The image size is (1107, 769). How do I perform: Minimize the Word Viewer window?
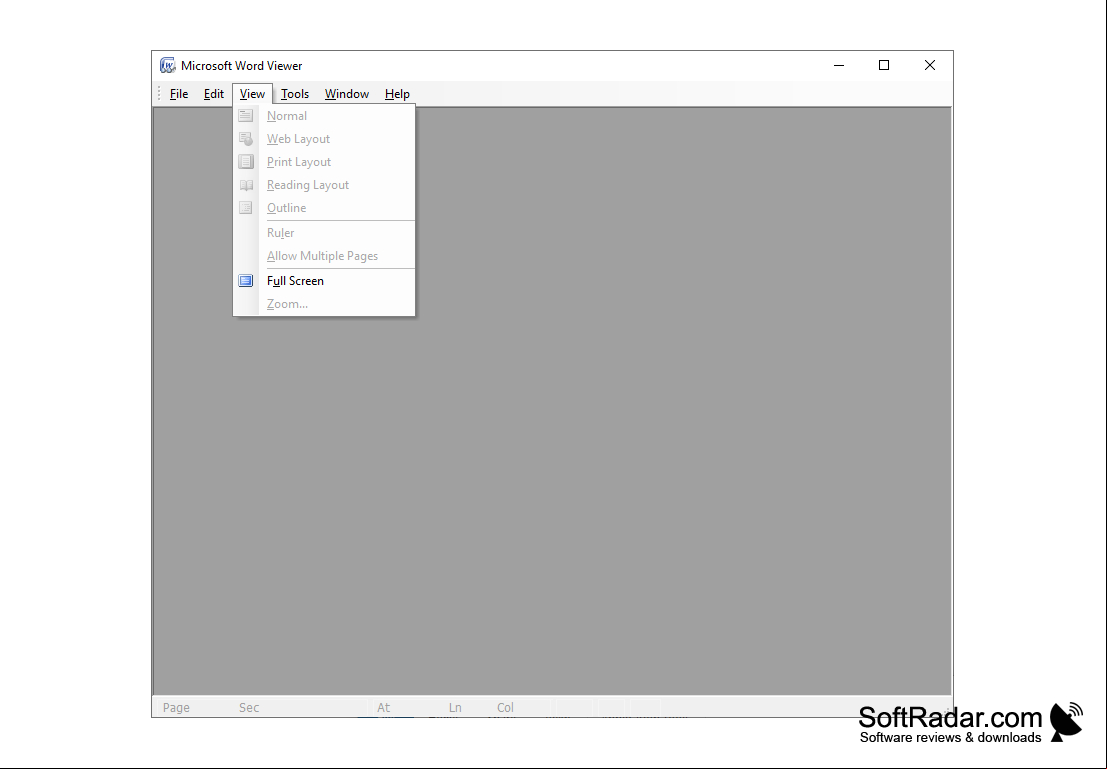(x=839, y=66)
